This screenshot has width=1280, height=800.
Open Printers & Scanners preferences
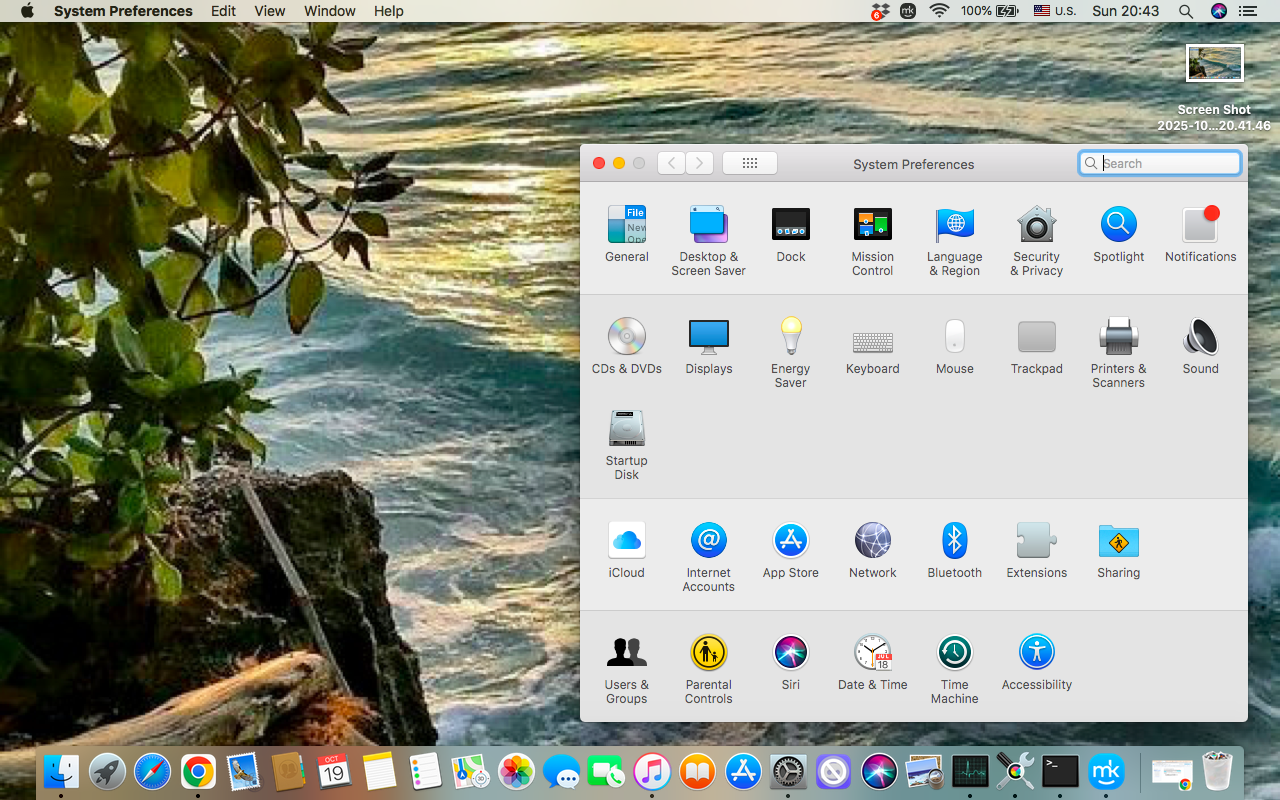pos(1118,337)
